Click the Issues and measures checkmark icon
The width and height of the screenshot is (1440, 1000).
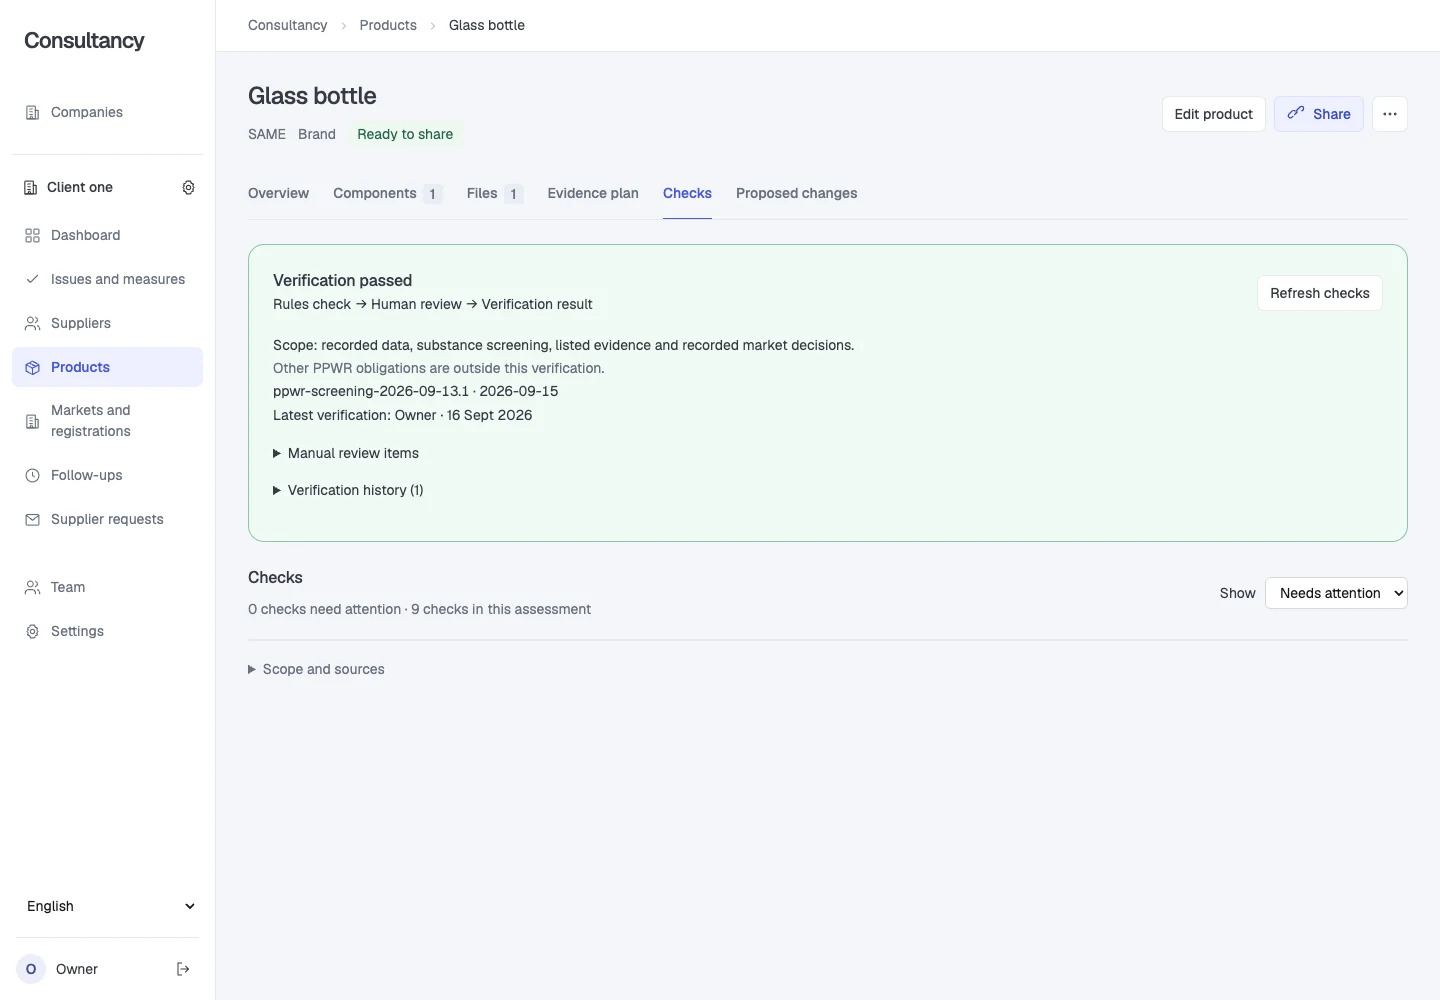point(32,279)
